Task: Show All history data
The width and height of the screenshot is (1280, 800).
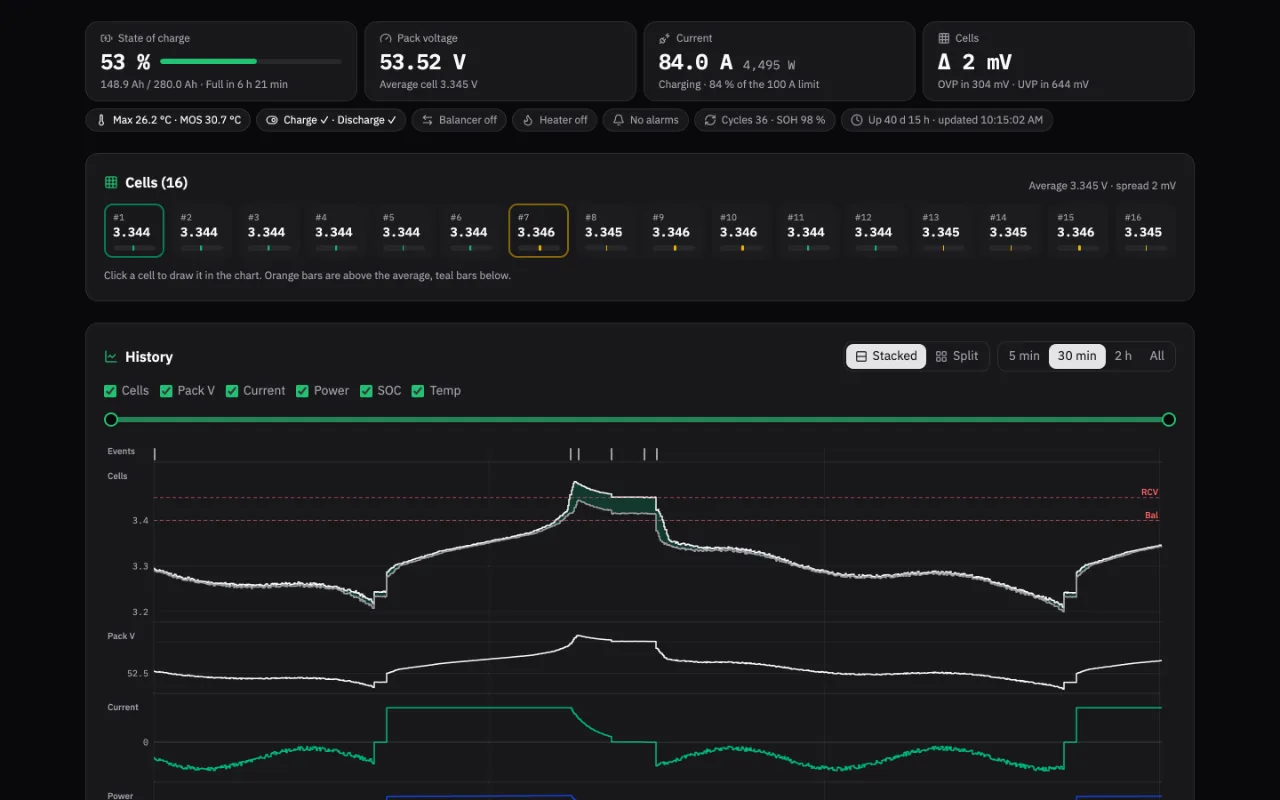Action: point(1157,356)
